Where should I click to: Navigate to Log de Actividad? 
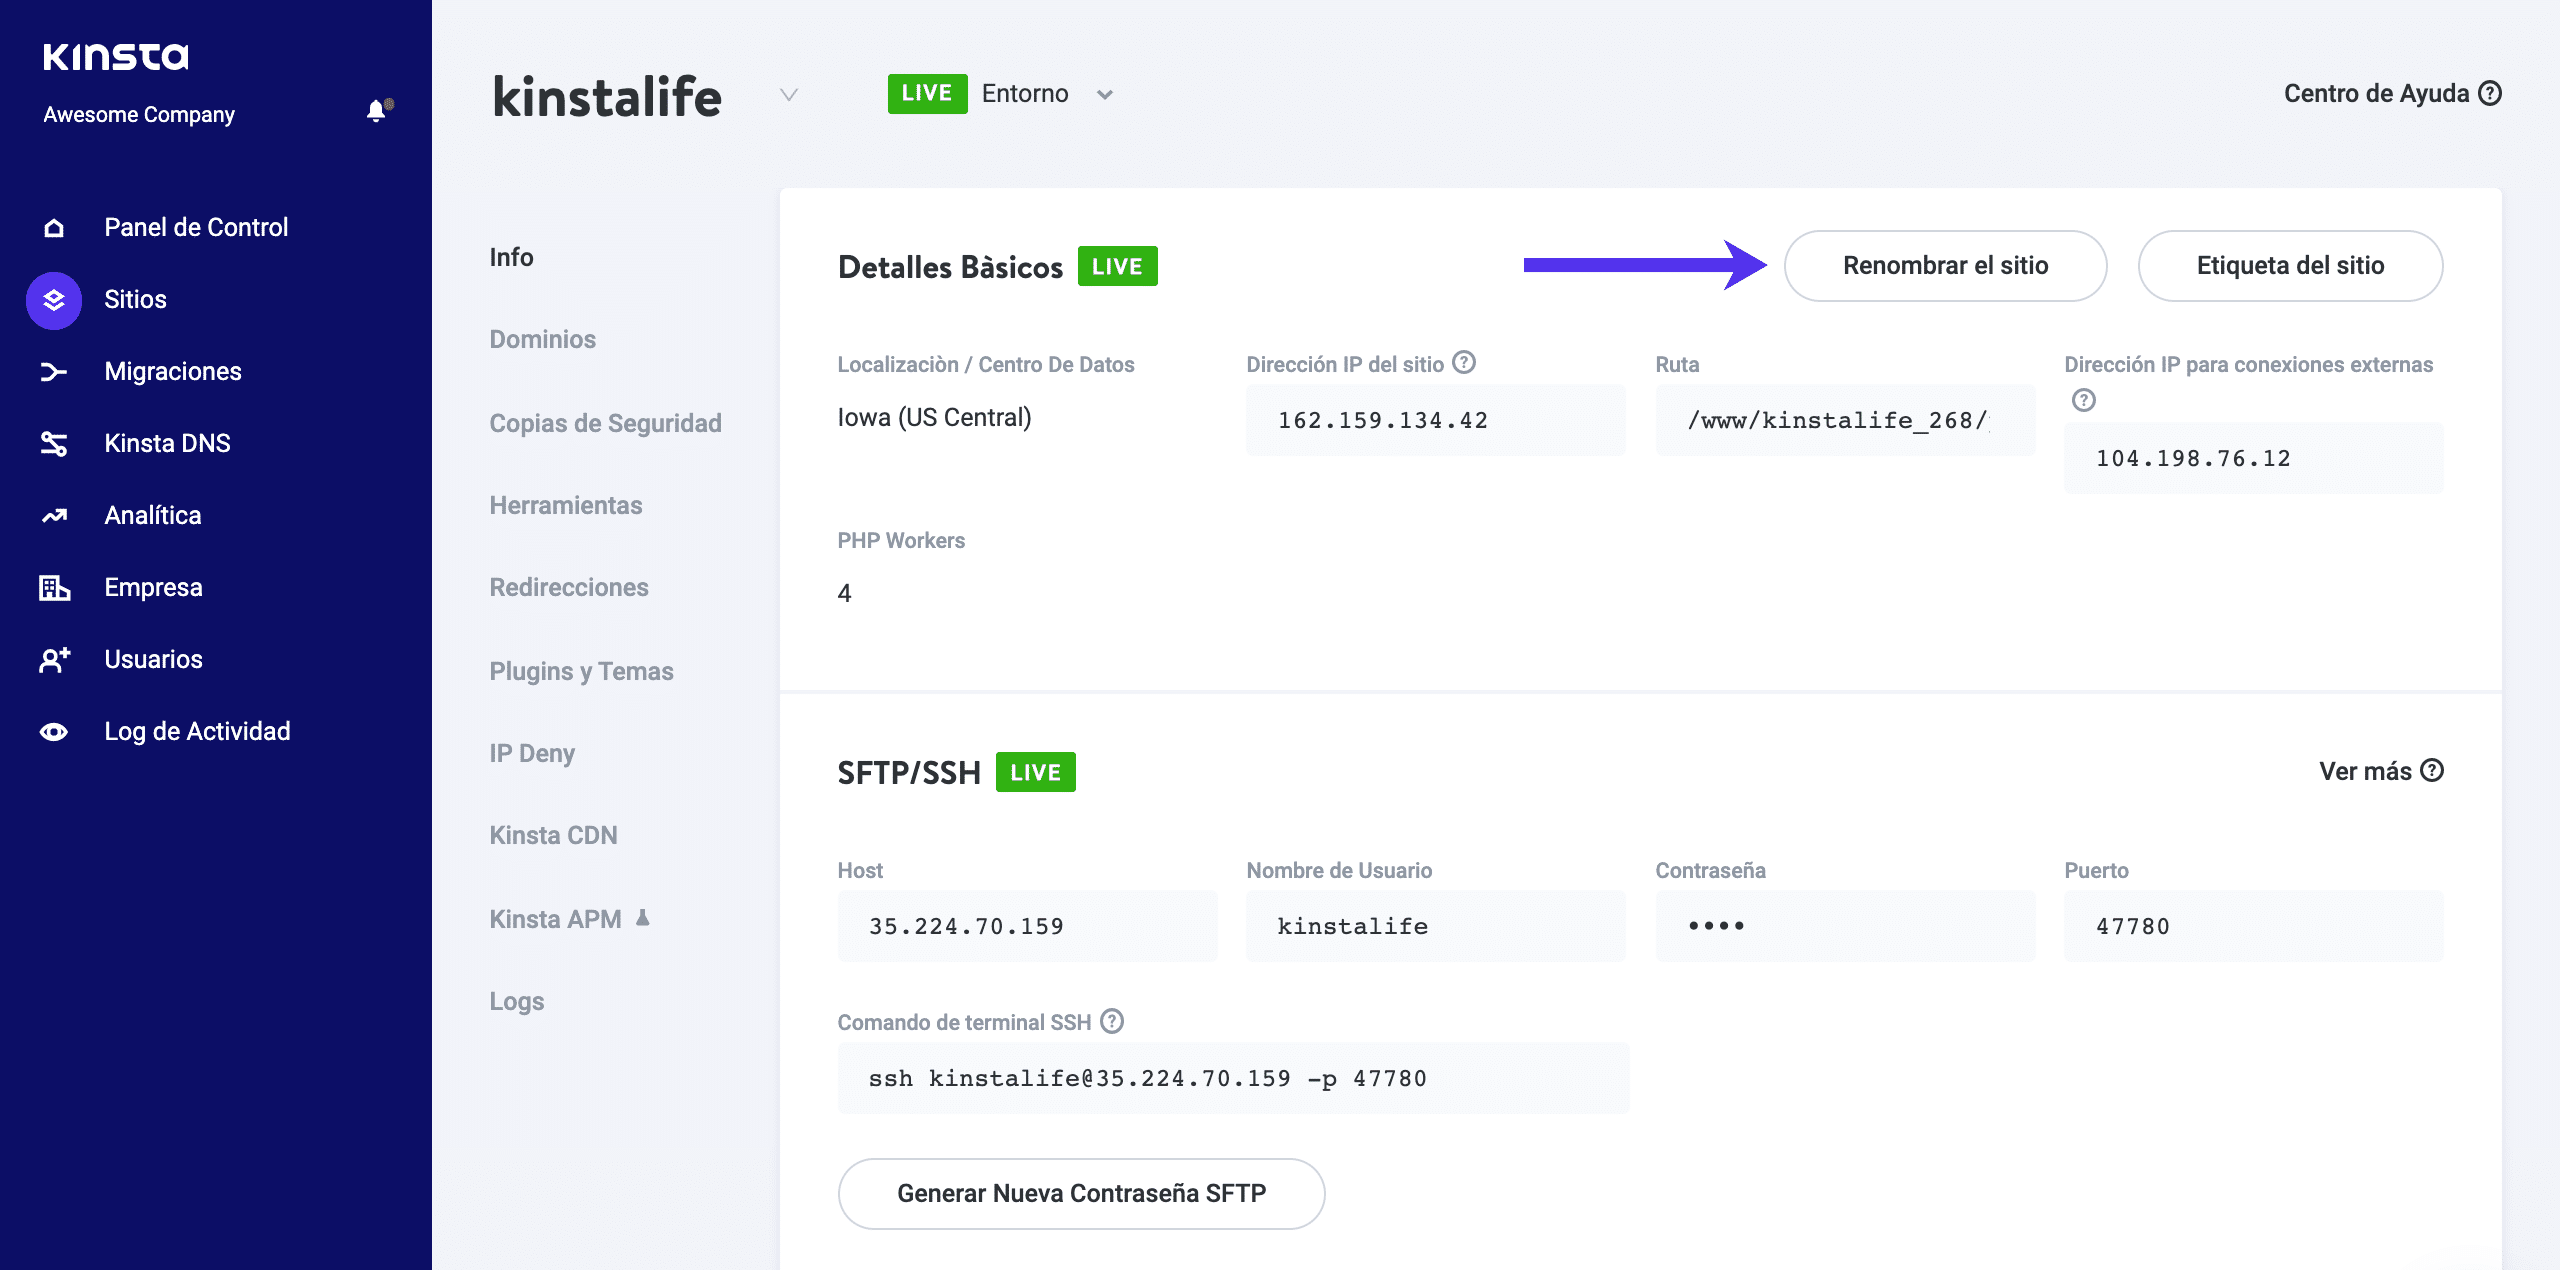coord(198,731)
